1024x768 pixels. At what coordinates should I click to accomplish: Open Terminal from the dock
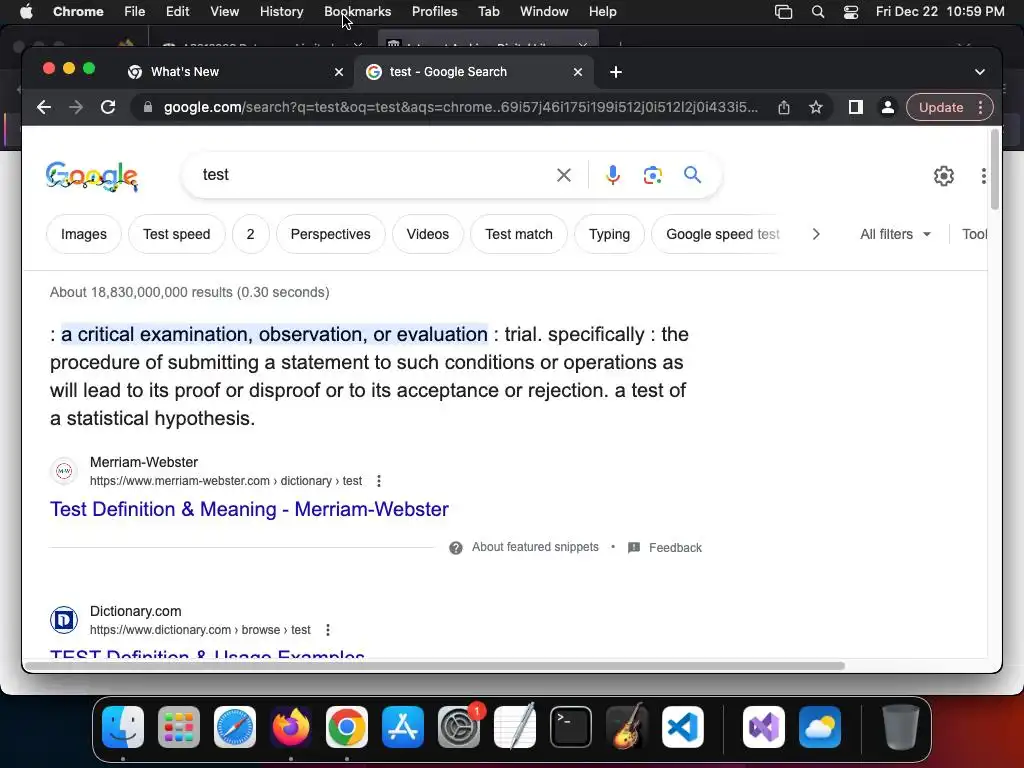[571, 727]
